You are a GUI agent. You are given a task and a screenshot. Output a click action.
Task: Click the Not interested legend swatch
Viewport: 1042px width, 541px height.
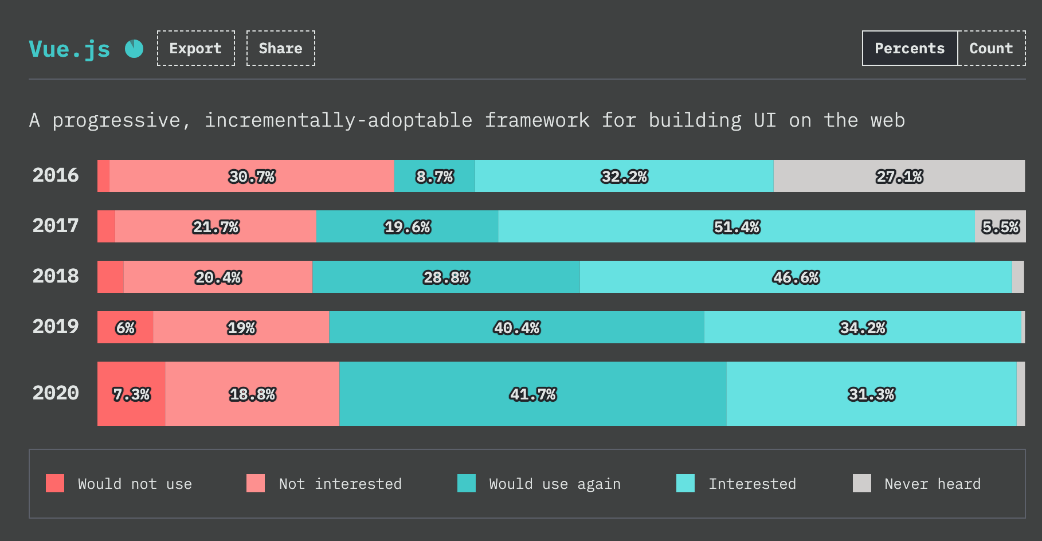click(x=256, y=484)
